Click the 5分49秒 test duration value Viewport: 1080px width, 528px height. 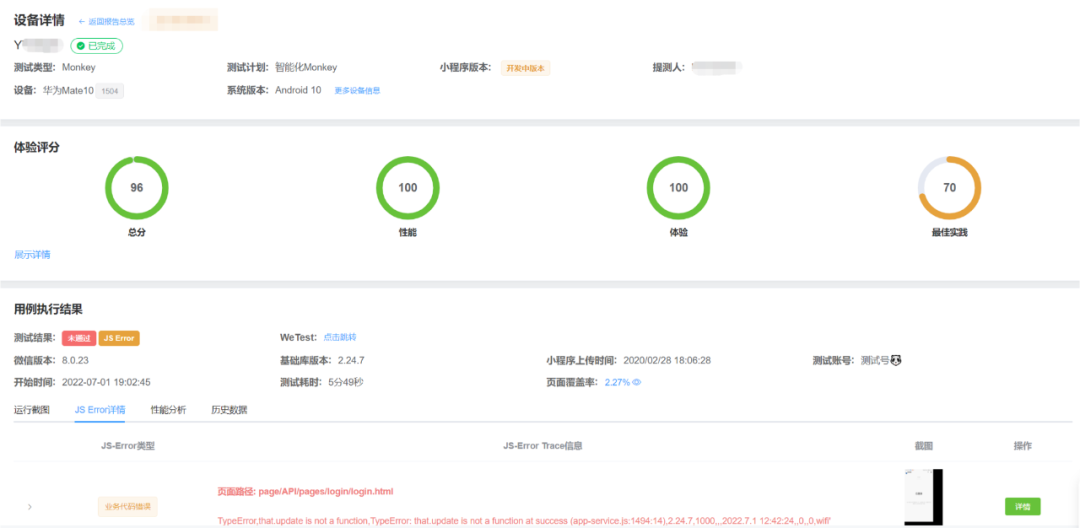345,382
